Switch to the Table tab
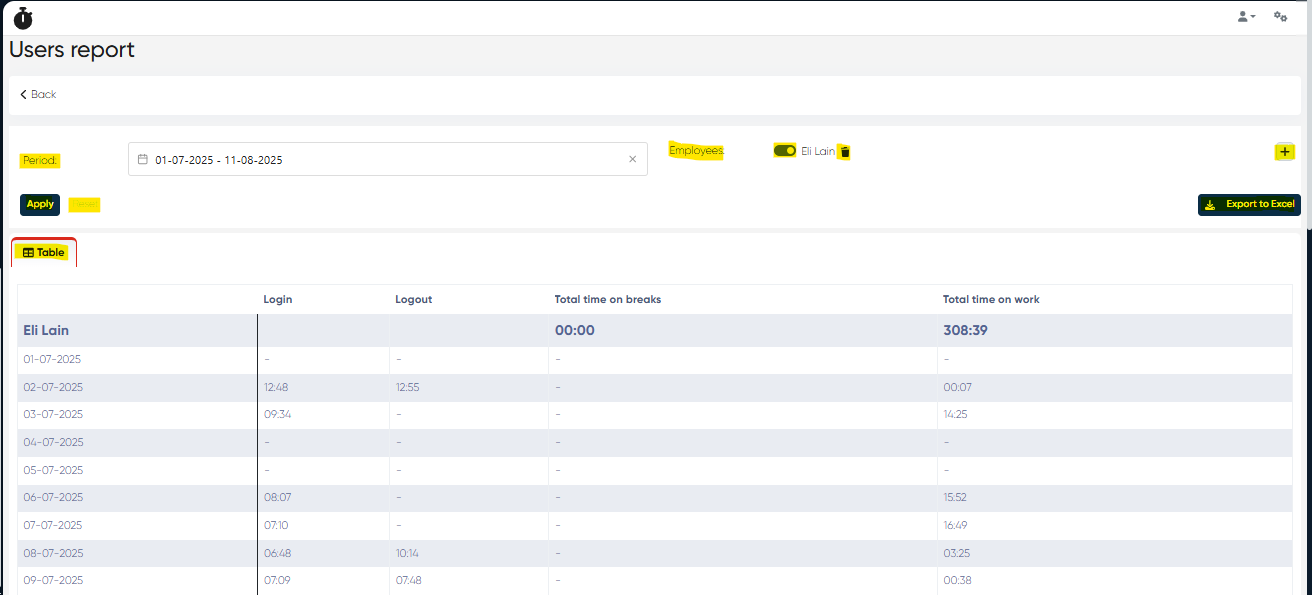The image size is (1312, 595). [x=44, y=253]
